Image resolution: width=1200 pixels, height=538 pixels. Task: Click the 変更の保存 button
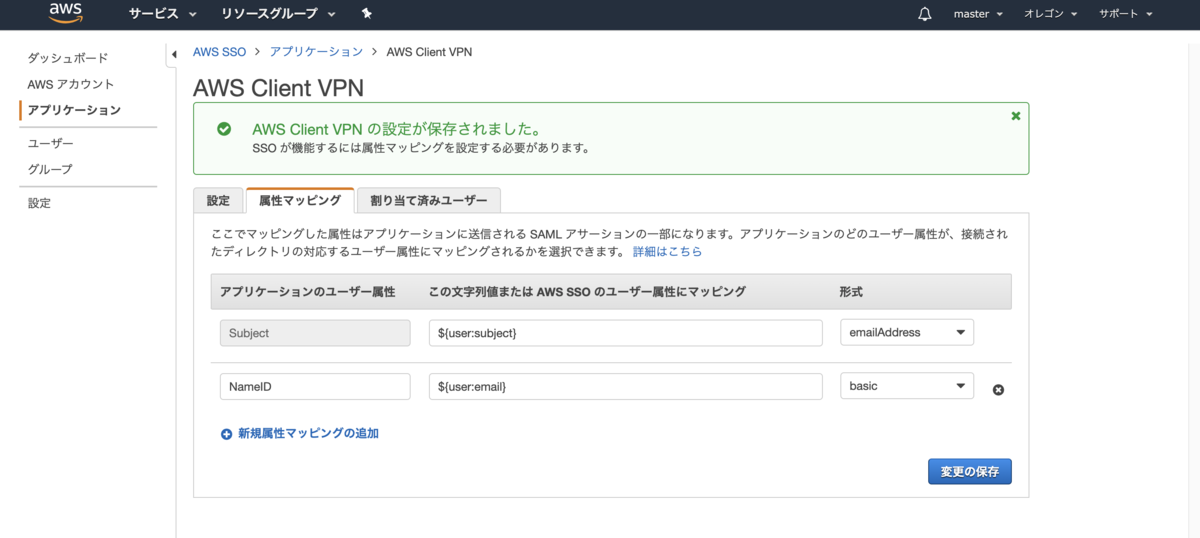[970, 471]
